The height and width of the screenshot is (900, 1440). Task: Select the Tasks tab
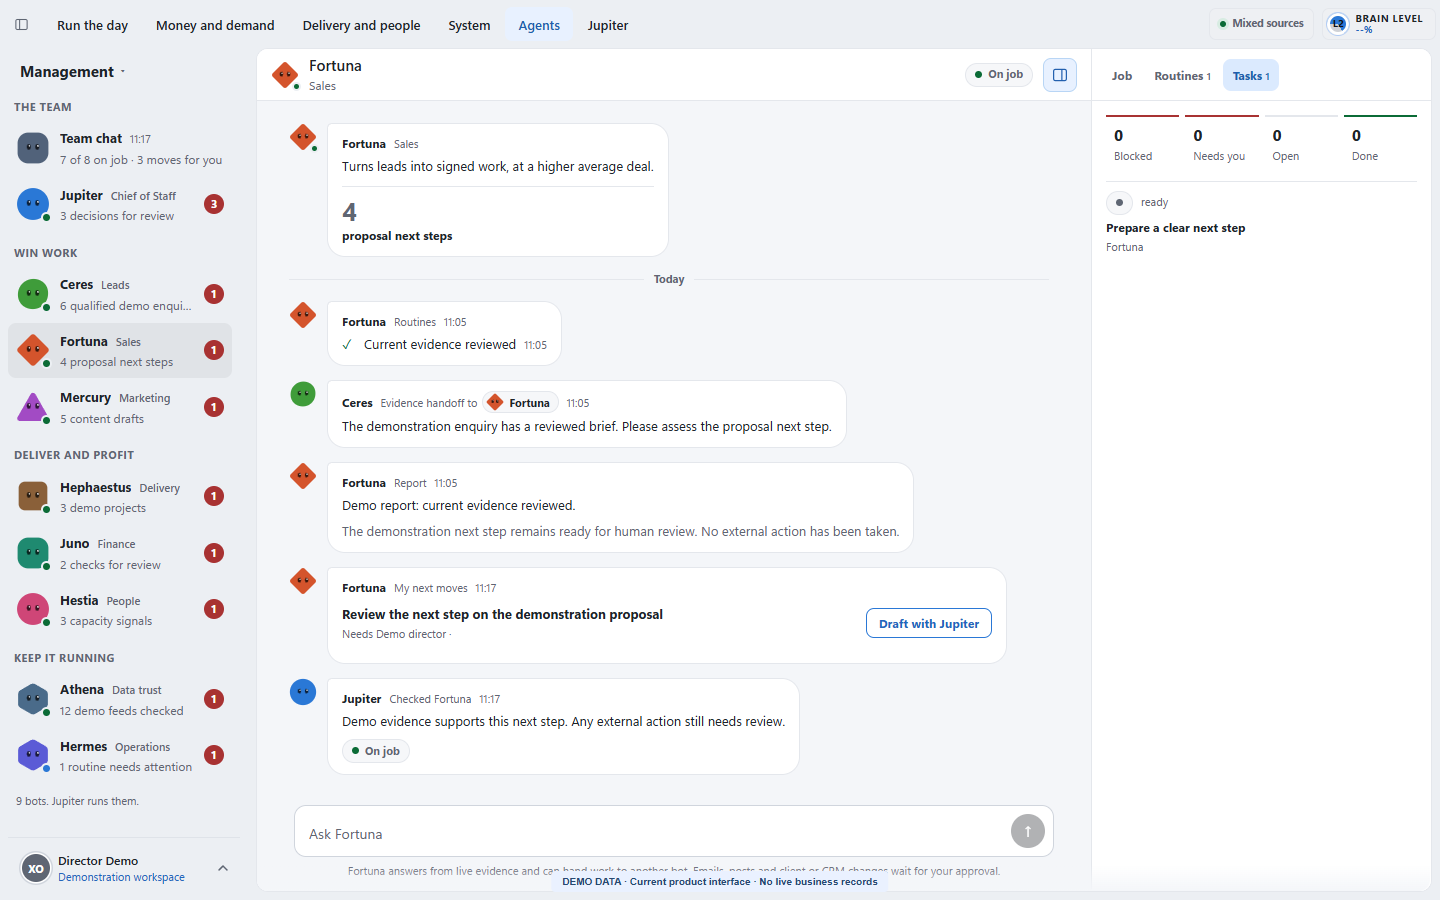pos(1251,76)
